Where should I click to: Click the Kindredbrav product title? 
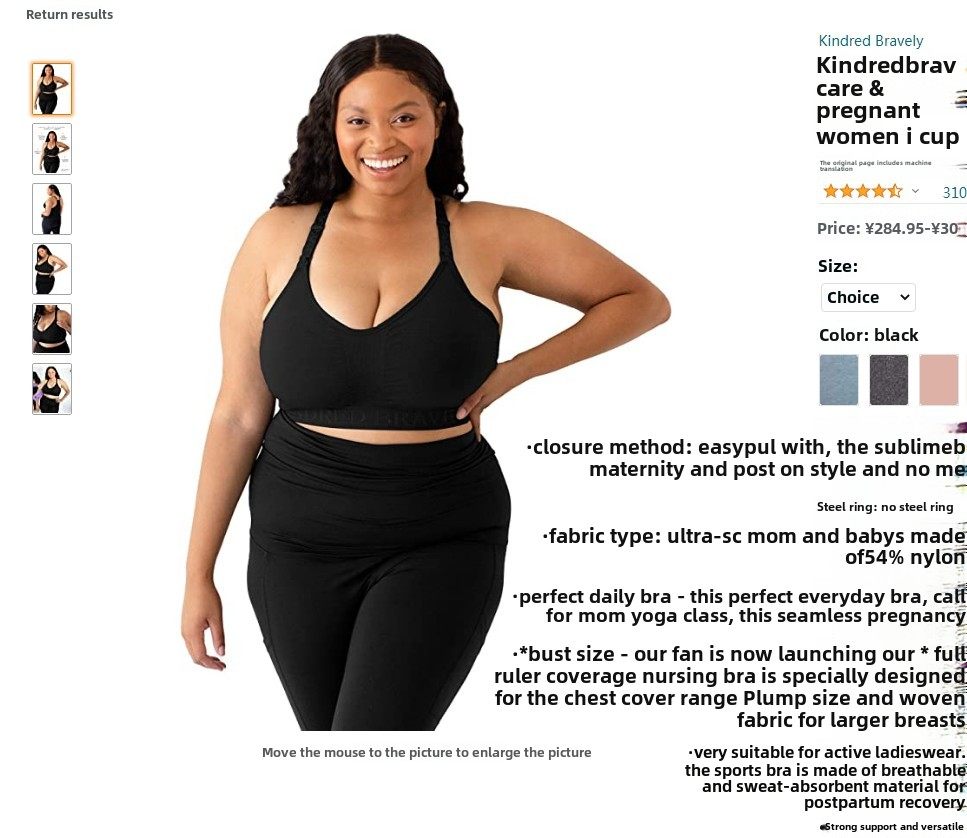point(888,101)
